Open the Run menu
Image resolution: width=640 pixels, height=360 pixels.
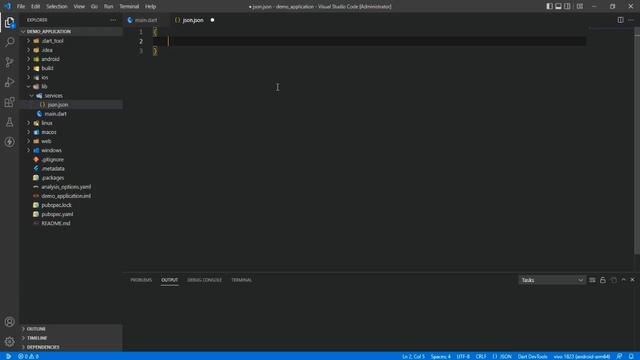[x=109, y=7]
